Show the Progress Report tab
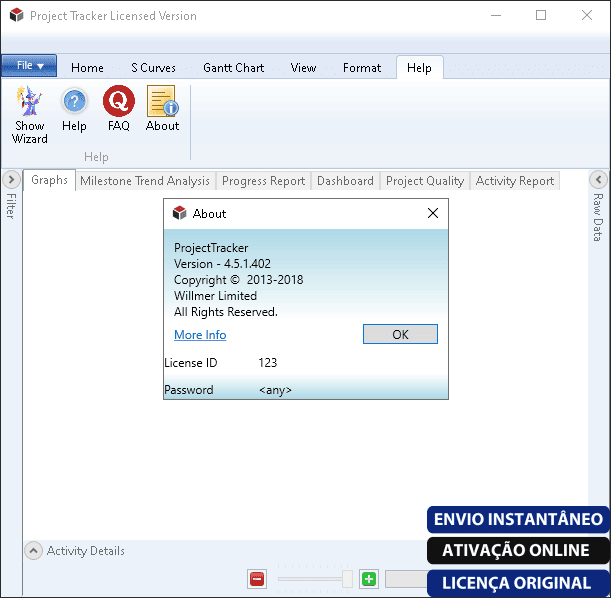Image resolution: width=611 pixels, height=598 pixels. pos(263,181)
